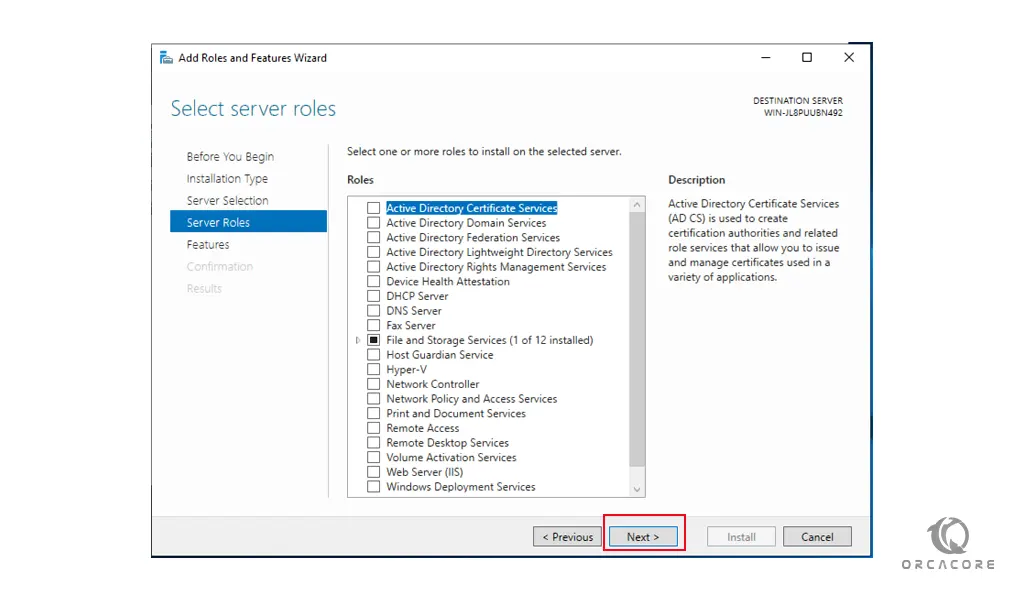Enable the Hyper-V role checkbox
Image resolution: width=1024 pixels, height=600 pixels.
373,370
